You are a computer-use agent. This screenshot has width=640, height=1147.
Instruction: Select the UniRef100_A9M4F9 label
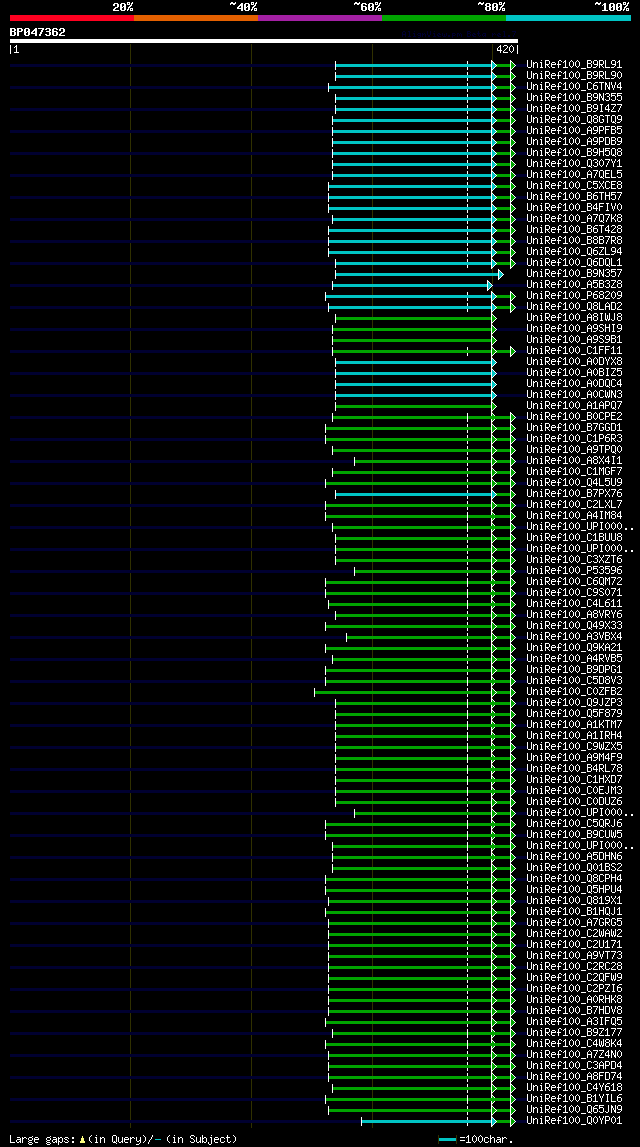coord(574,757)
